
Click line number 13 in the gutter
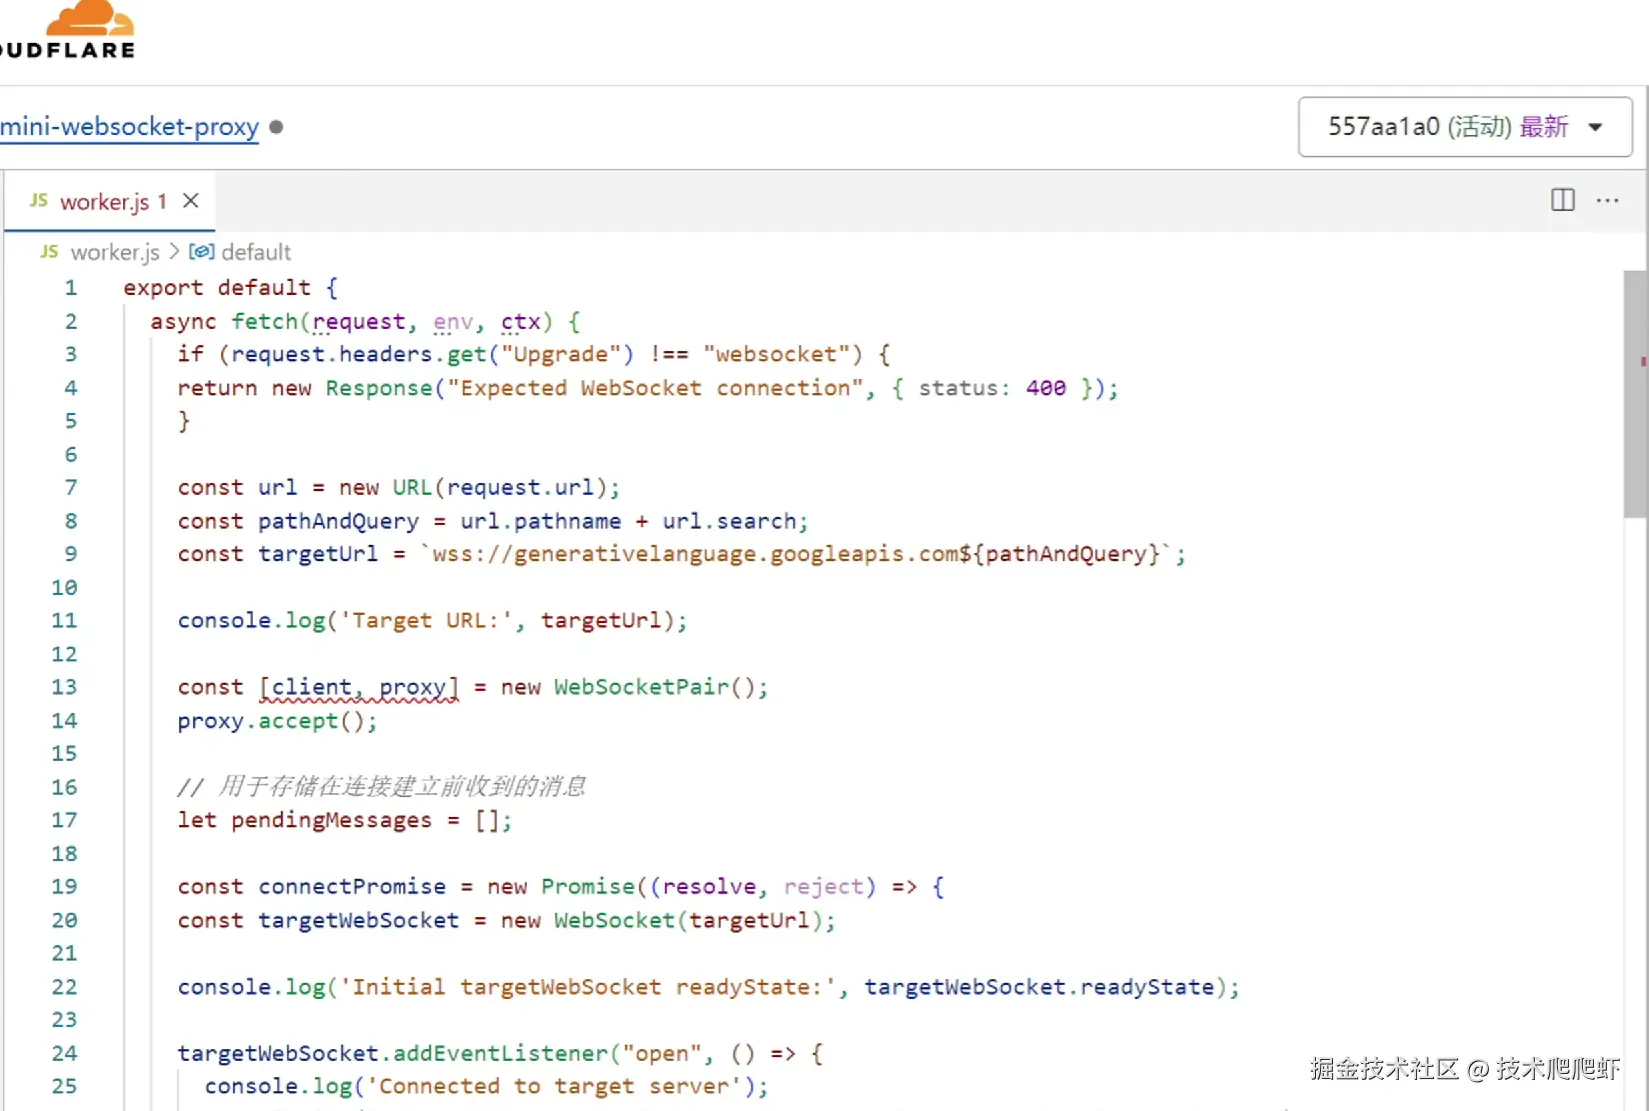click(x=64, y=687)
